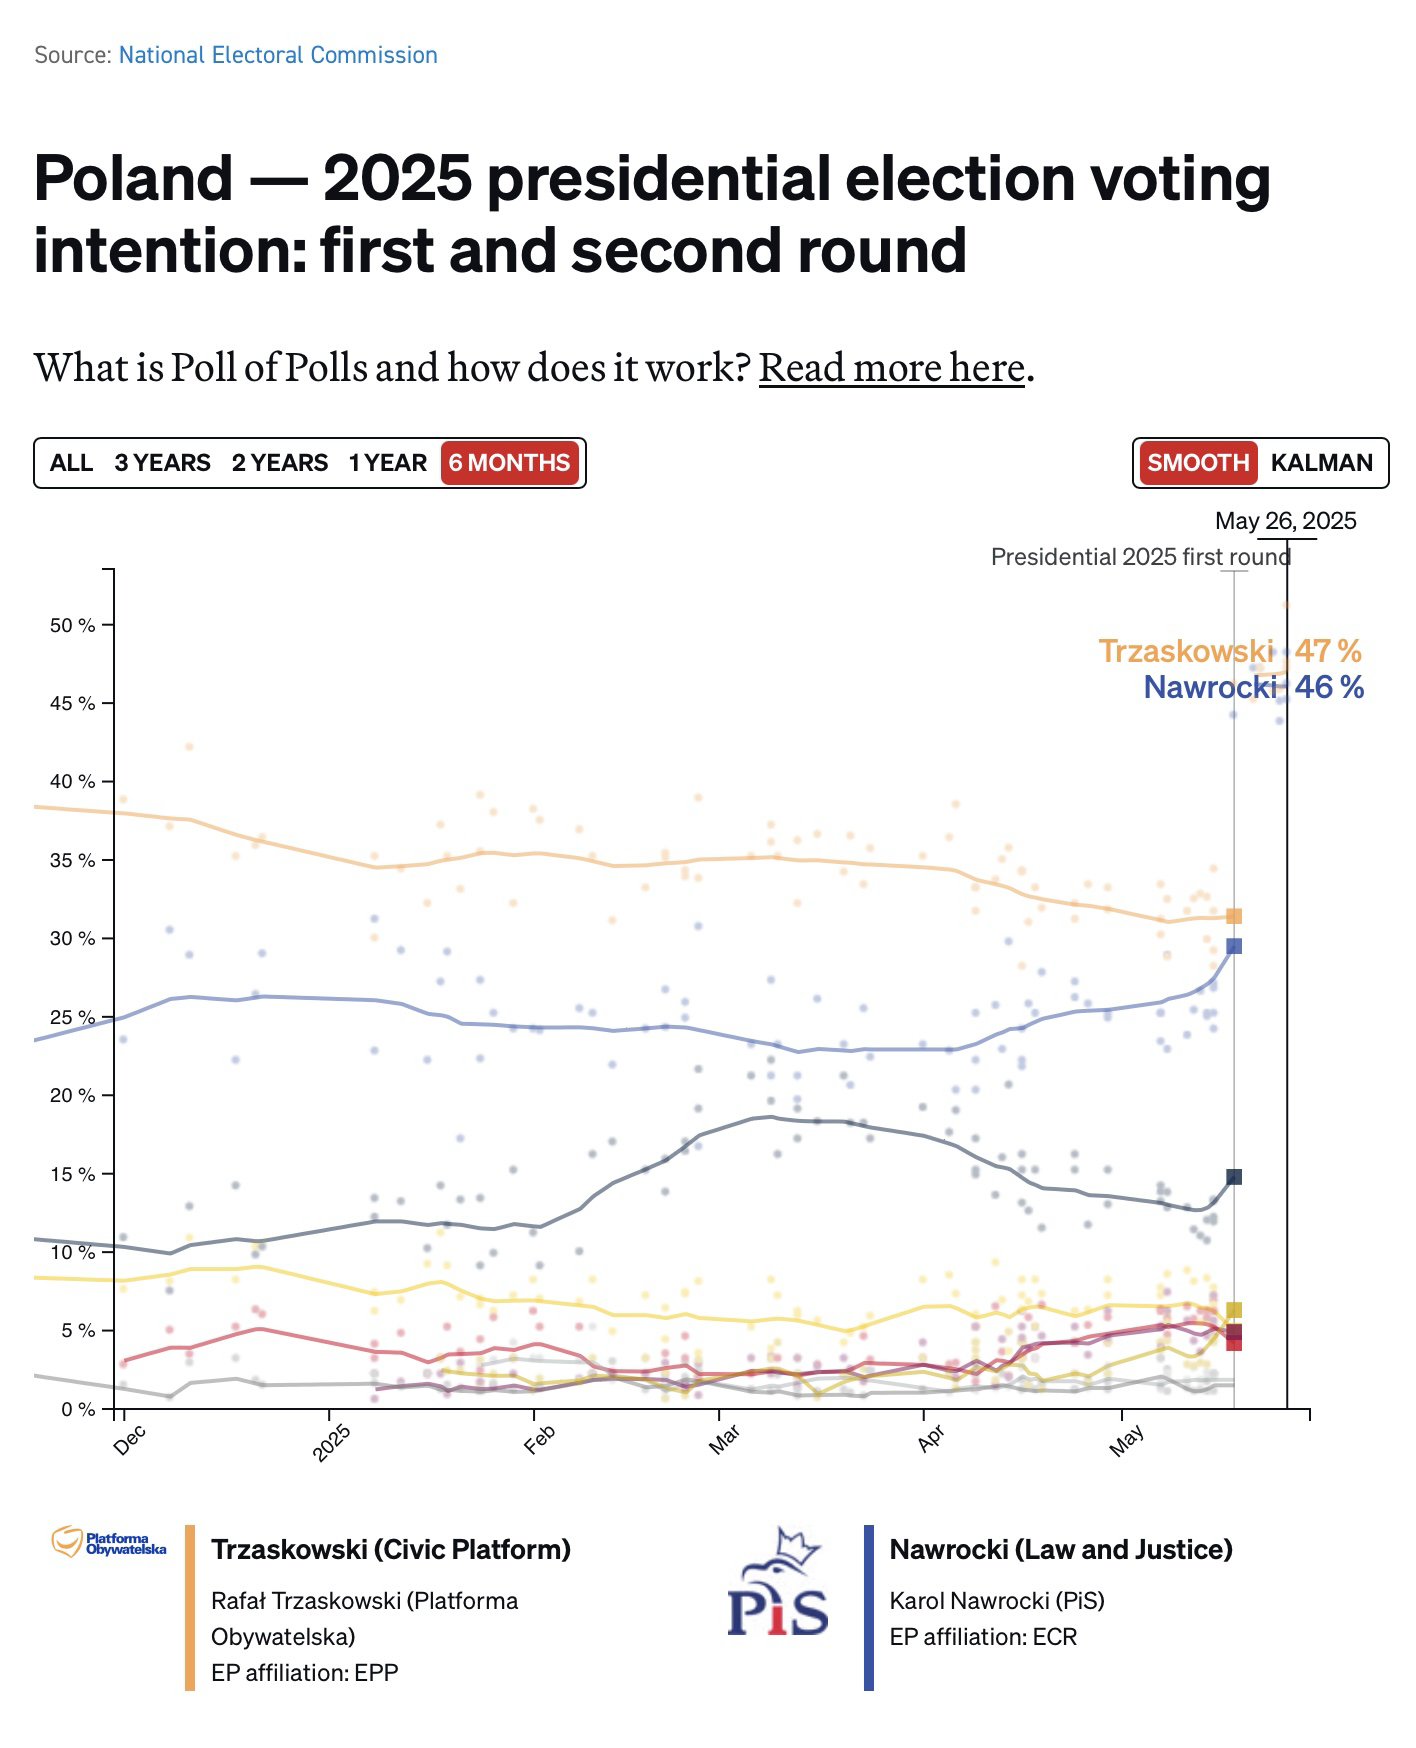Click the dark navy end marker square

click(x=1234, y=1177)
